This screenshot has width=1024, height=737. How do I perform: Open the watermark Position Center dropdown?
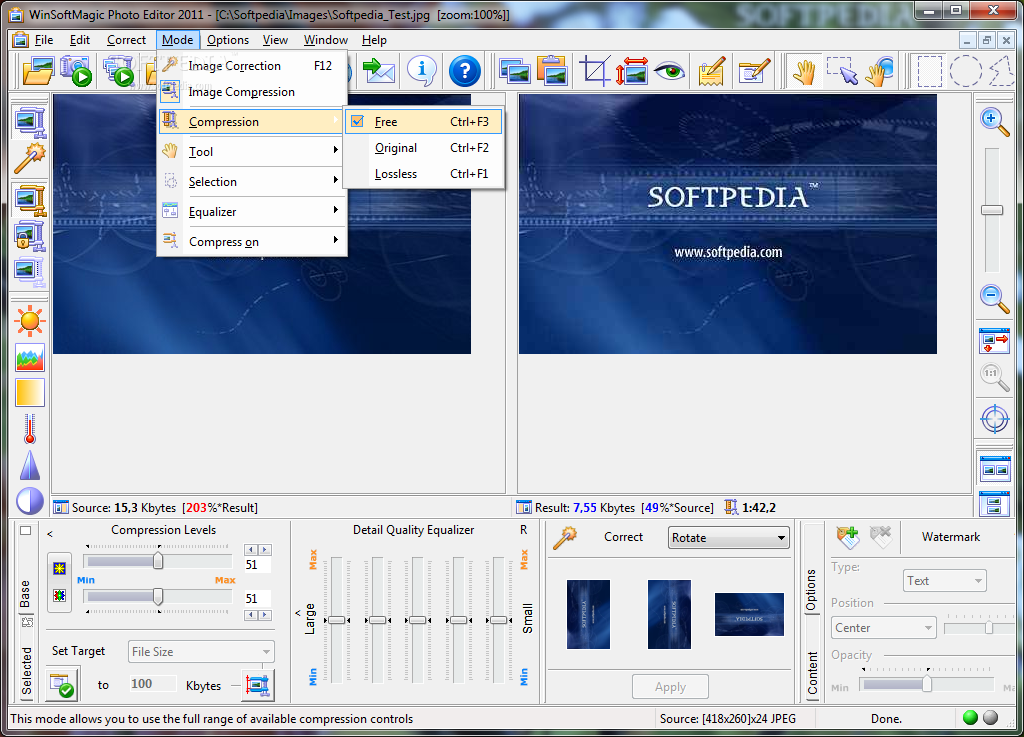click(884, 627)
